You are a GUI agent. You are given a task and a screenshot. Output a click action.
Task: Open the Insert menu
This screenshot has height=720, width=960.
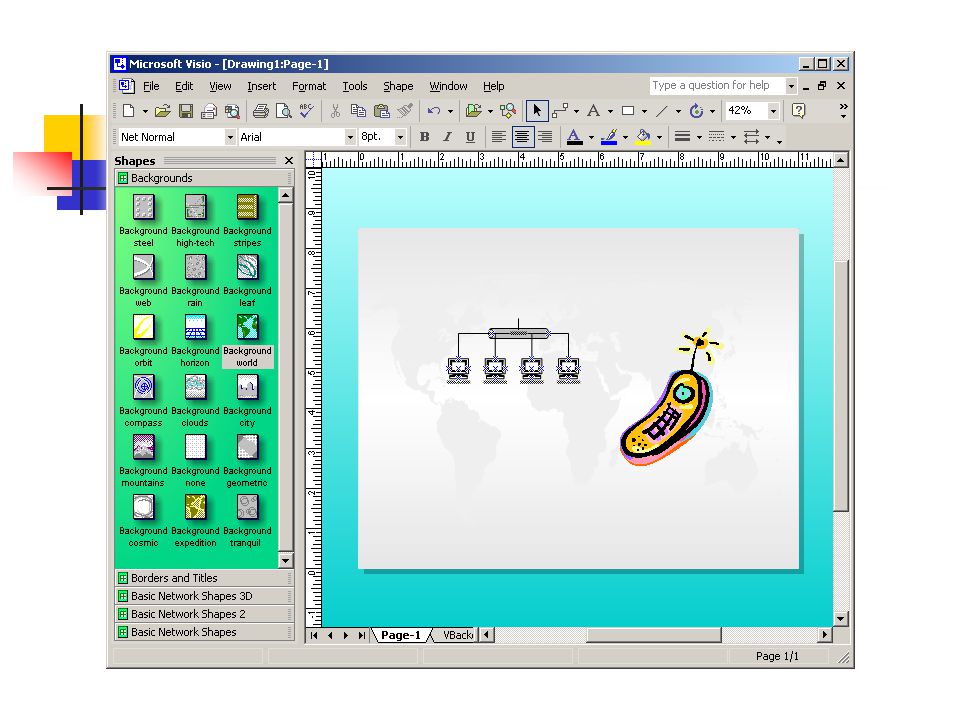(x=261, y=86)
